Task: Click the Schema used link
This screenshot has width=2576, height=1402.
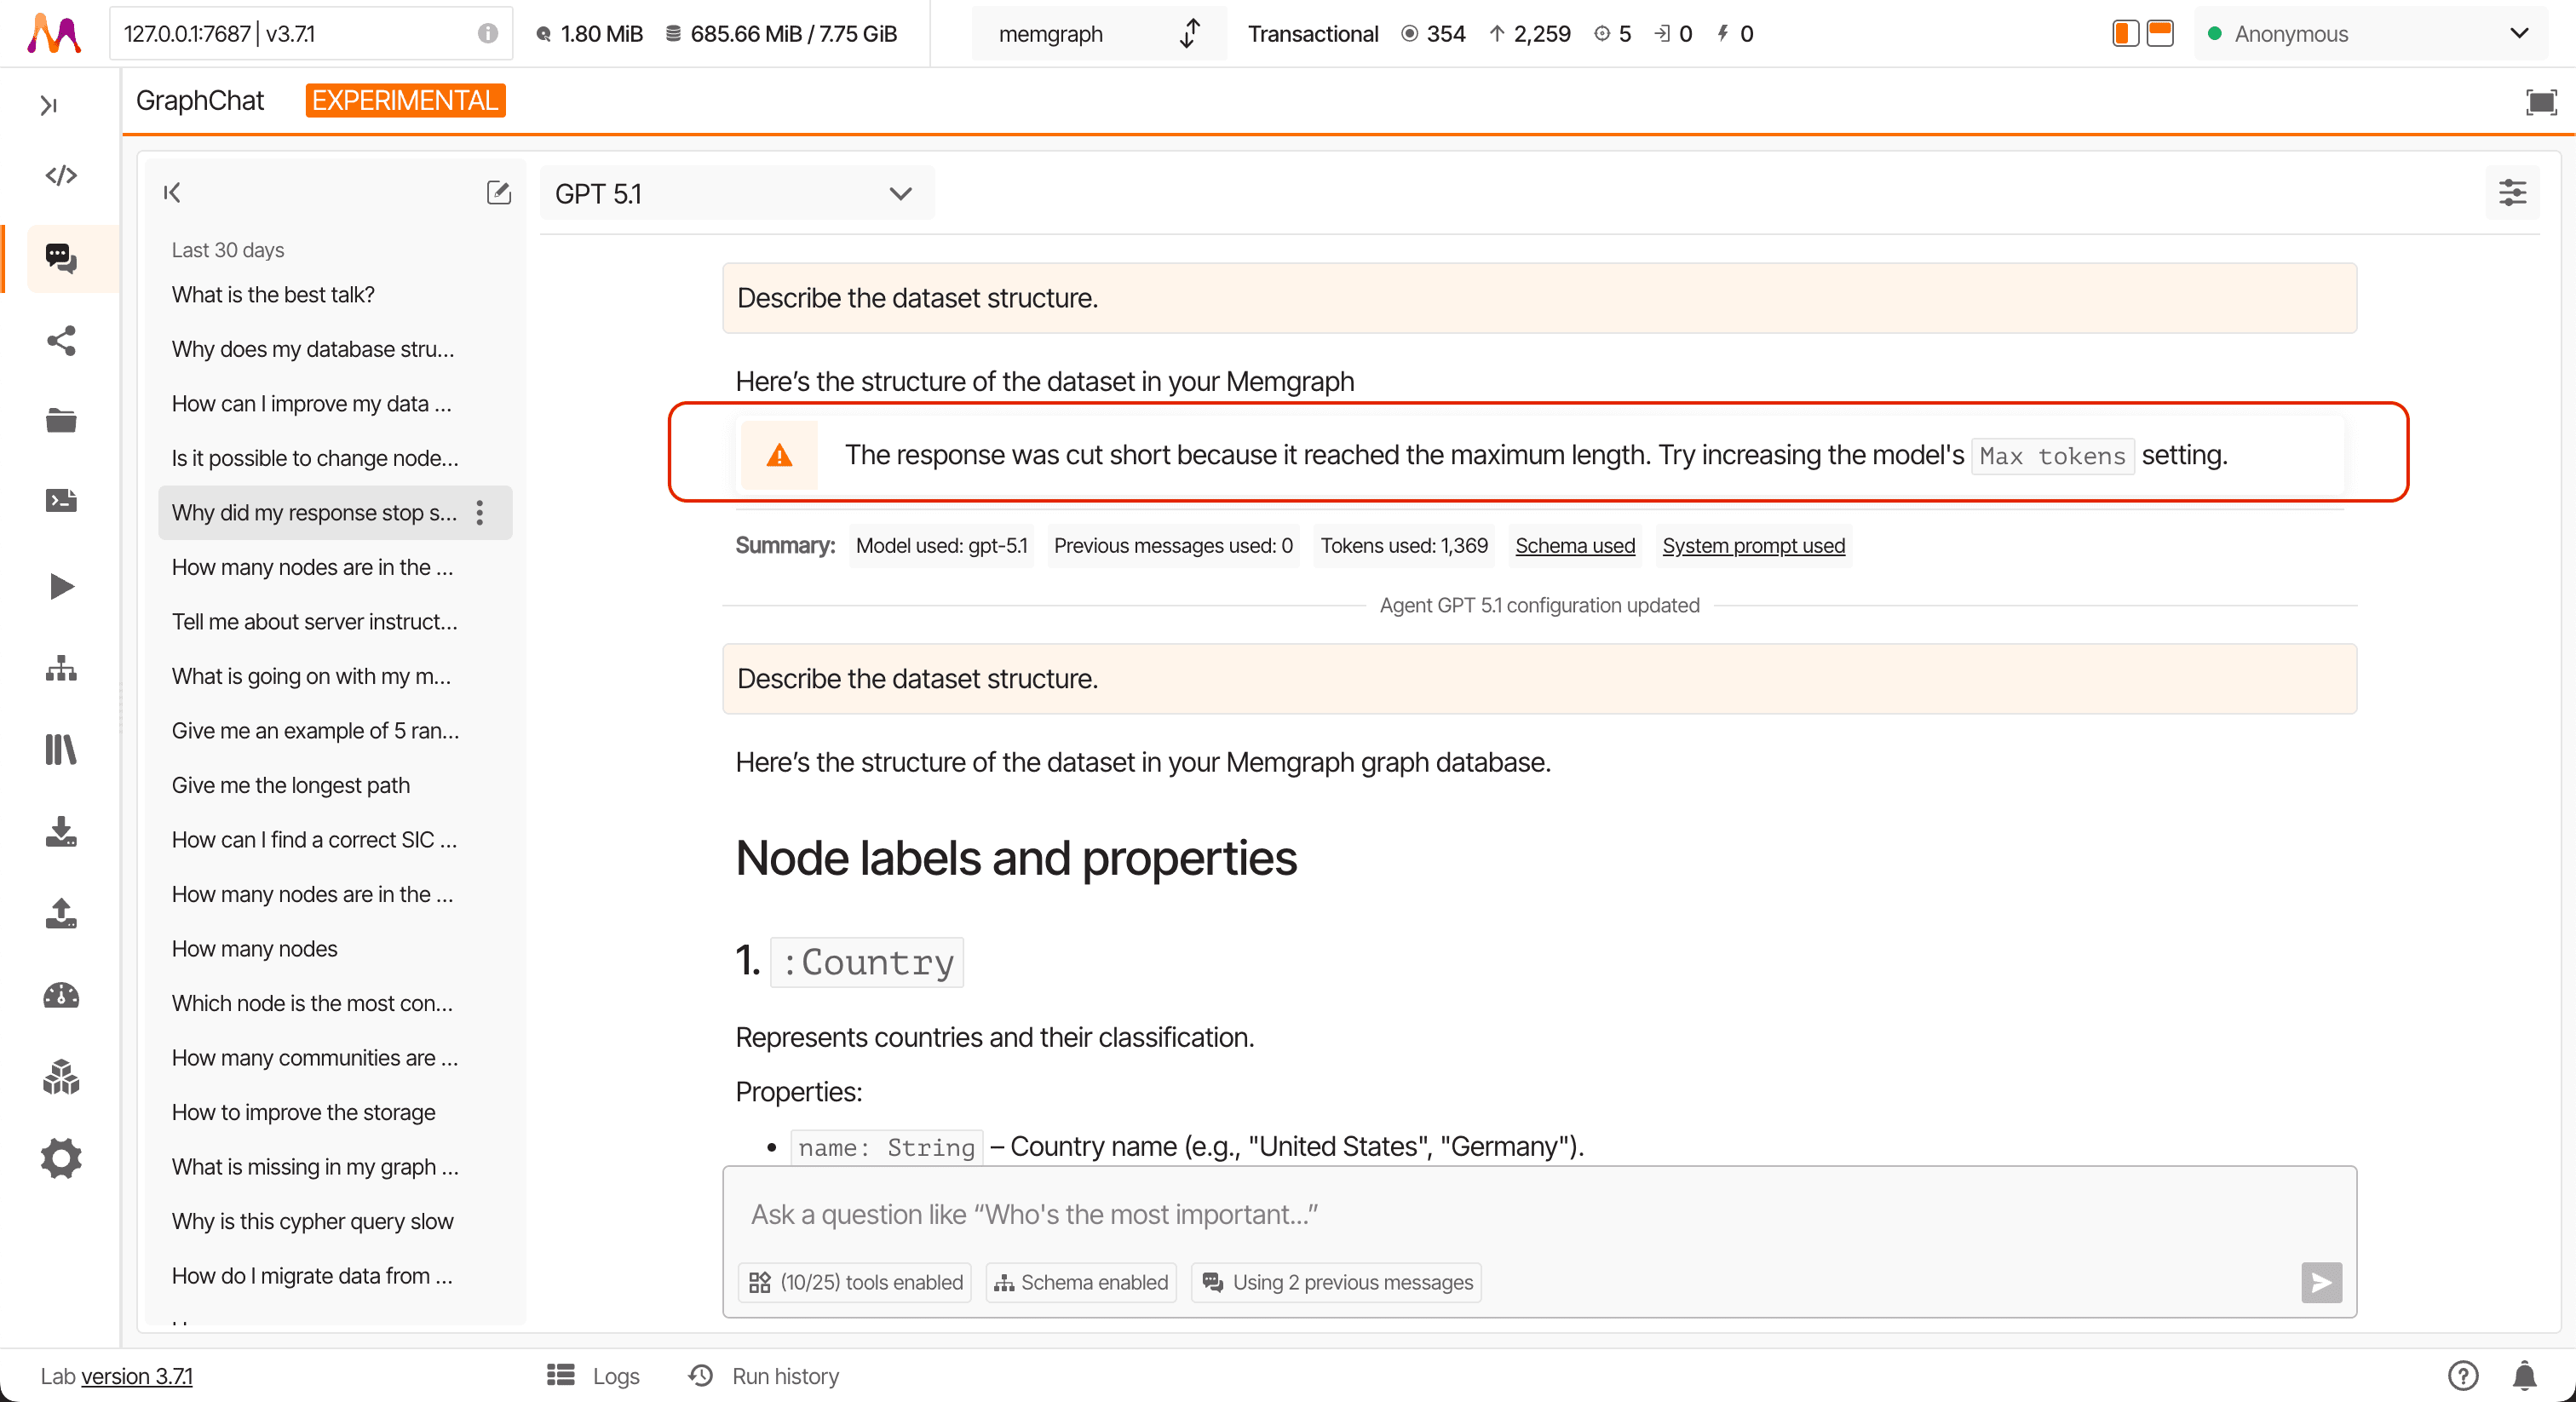Action: pos(1574,545)
